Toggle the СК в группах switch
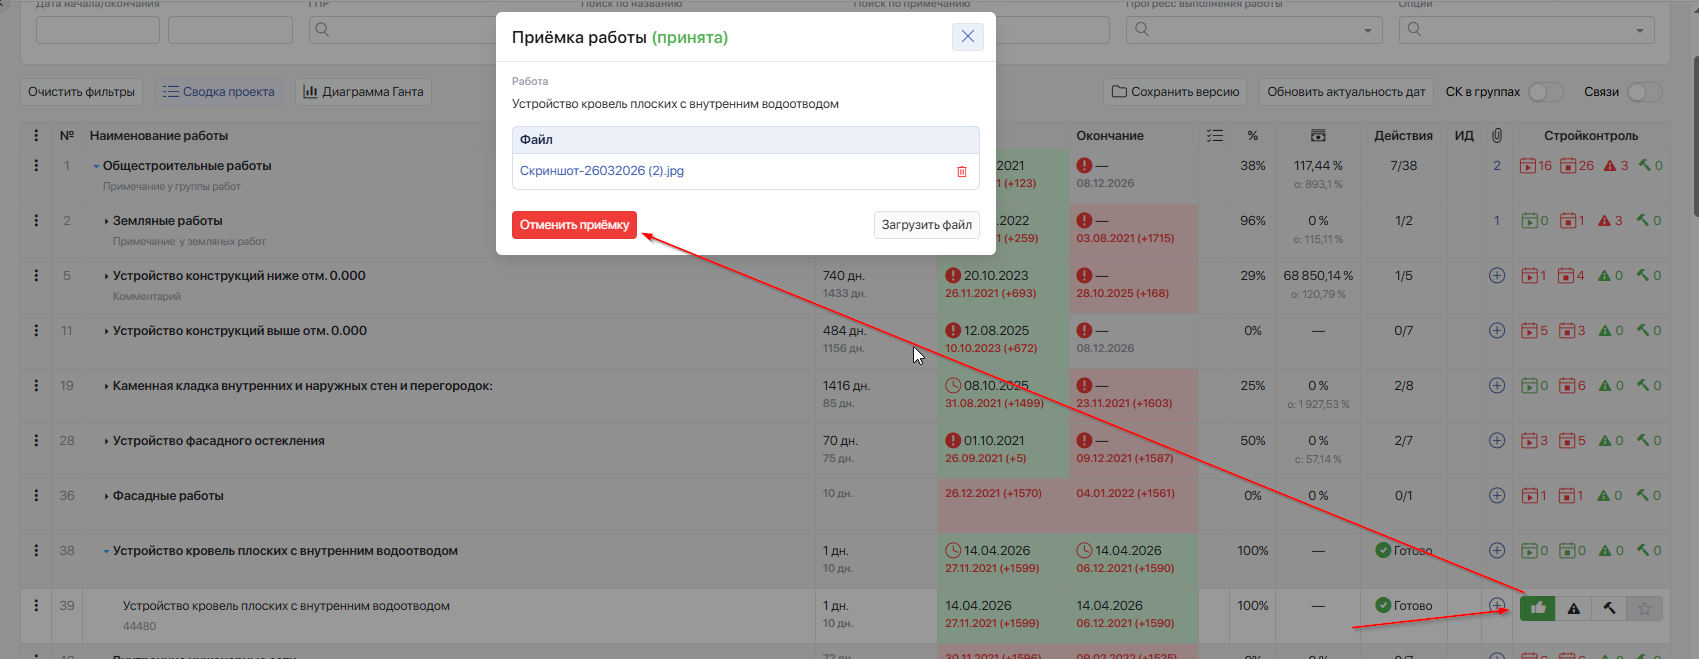The width and height of the screenshot is (1699, 659). coord(1546,92)
